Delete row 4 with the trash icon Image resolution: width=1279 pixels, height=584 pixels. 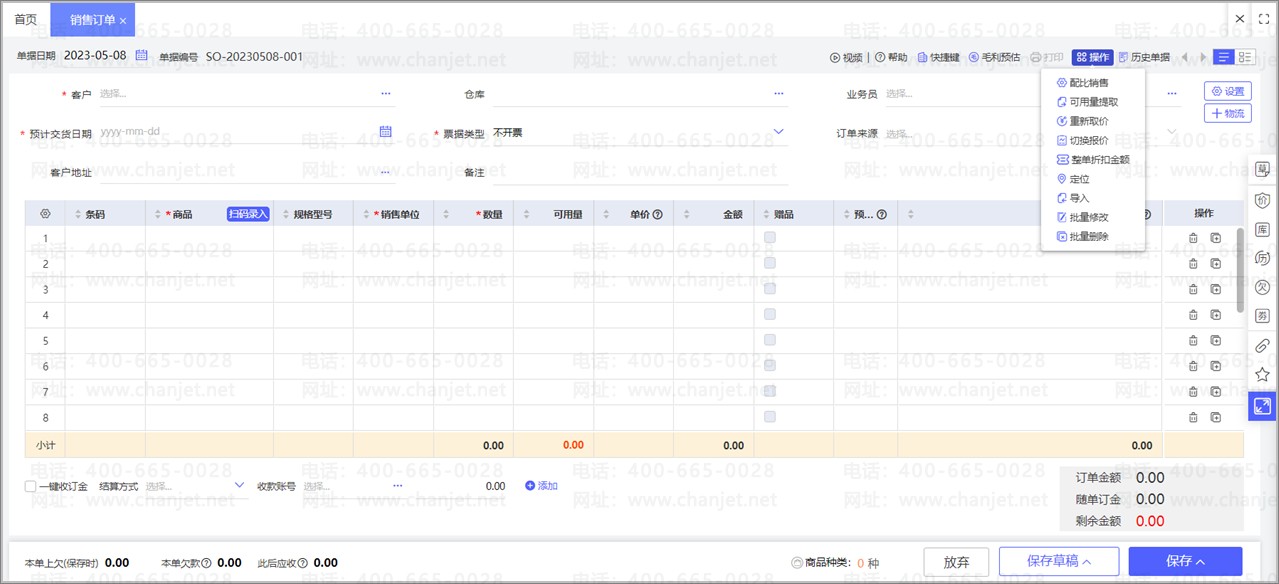coord(1193,315)
